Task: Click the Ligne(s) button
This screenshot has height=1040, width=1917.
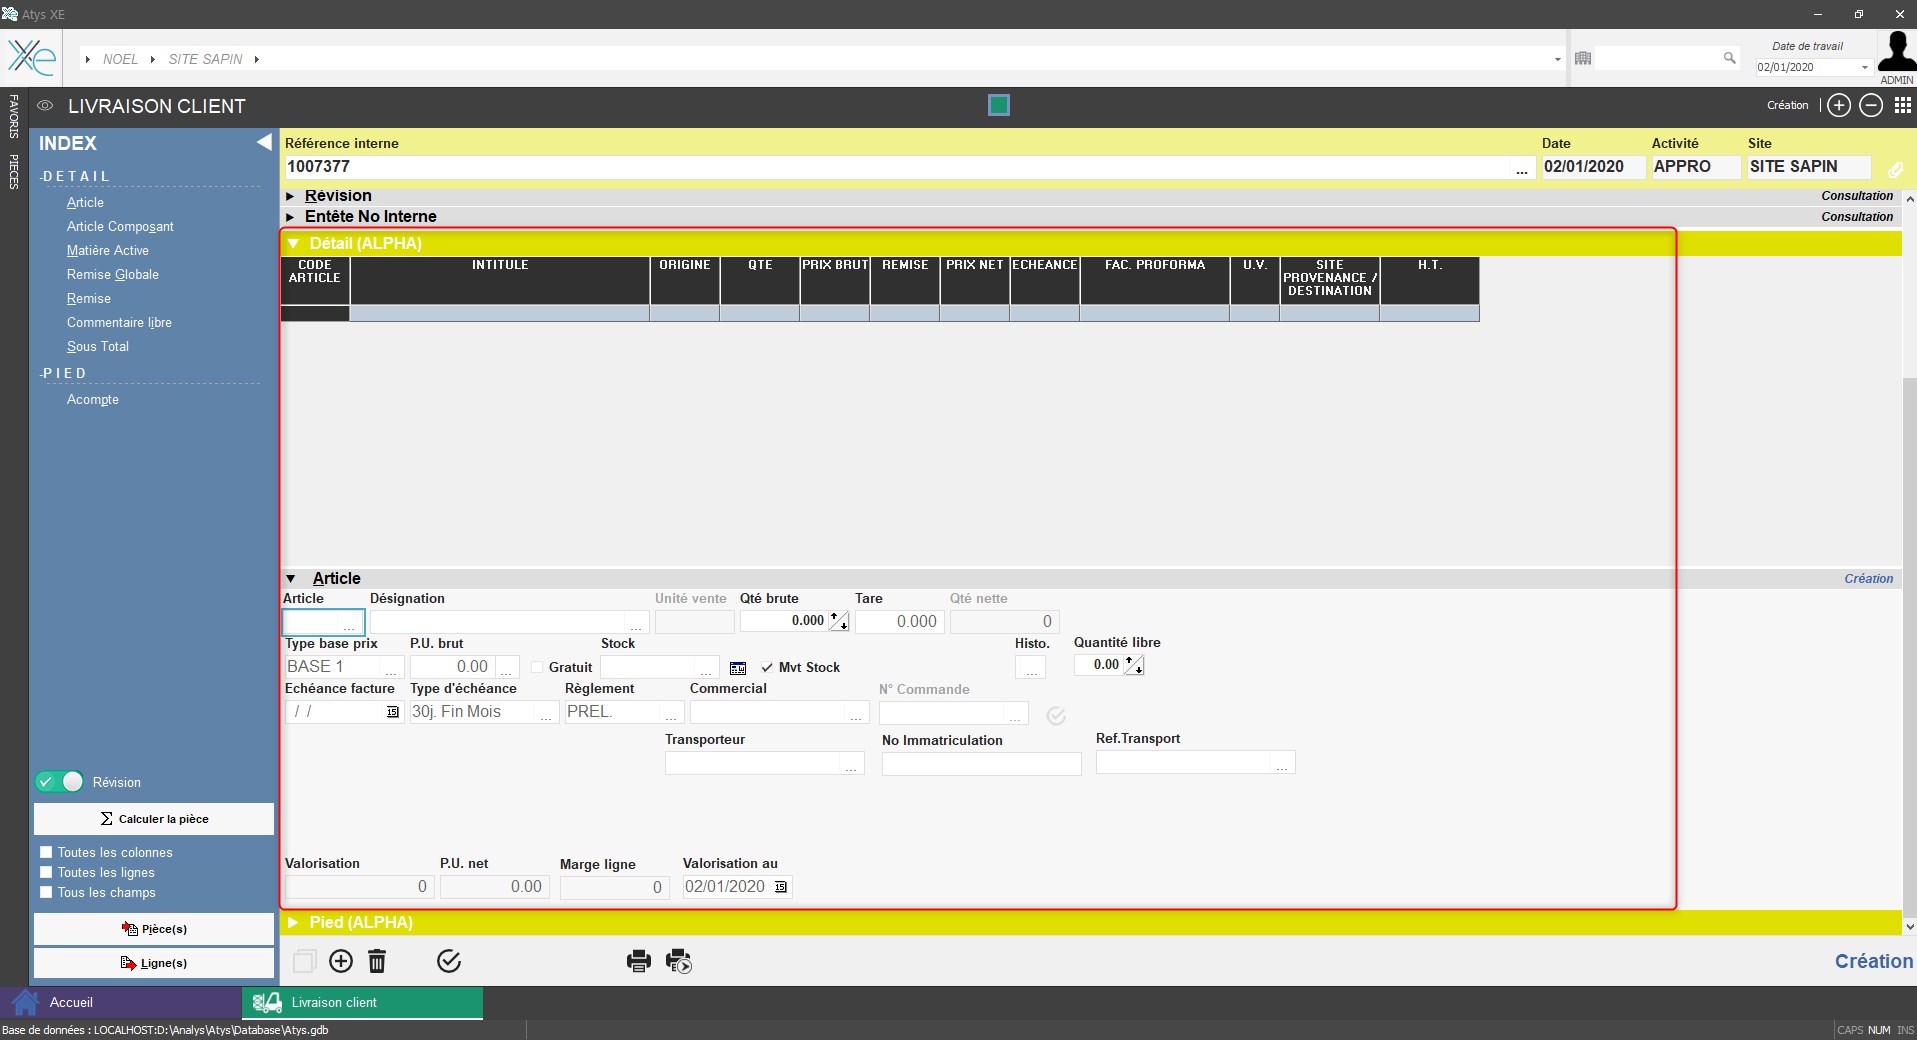Action: coord(154,963)
